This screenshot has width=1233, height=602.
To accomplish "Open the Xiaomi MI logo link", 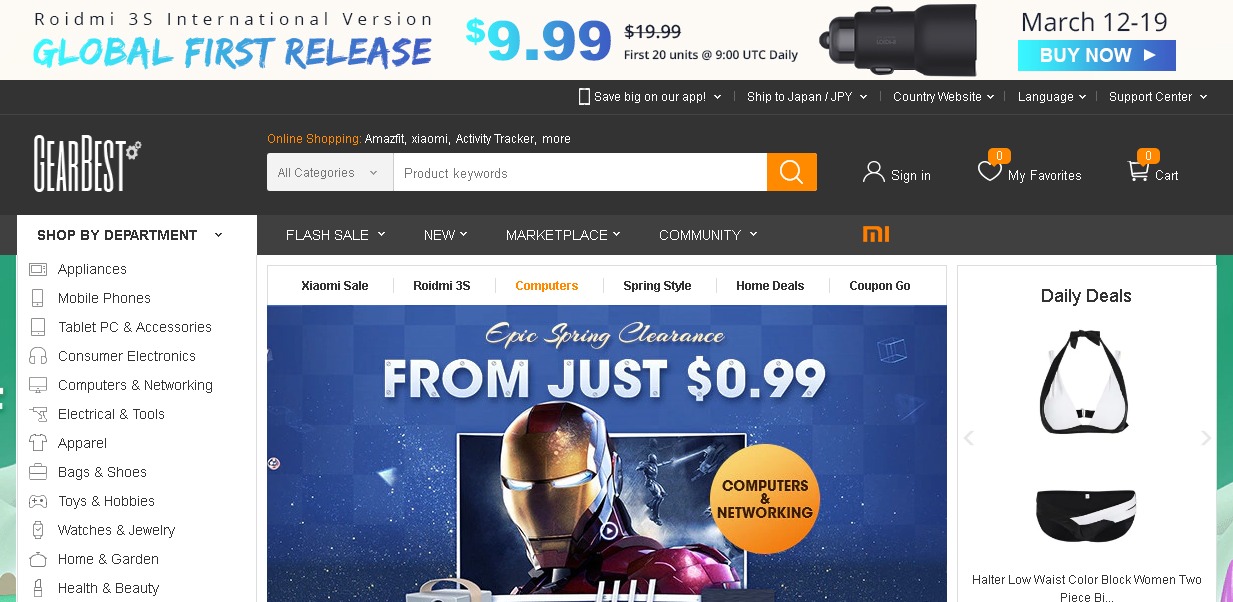I will [x=876, y=234].
